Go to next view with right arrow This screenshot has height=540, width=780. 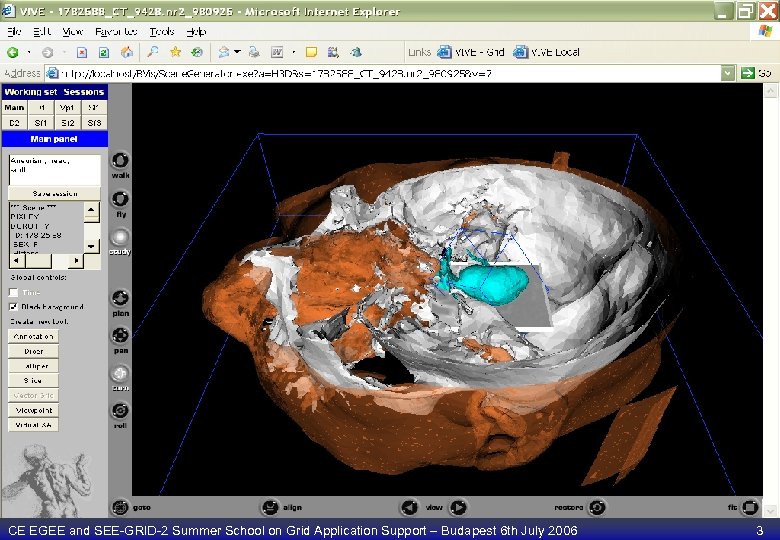(458, 507)
